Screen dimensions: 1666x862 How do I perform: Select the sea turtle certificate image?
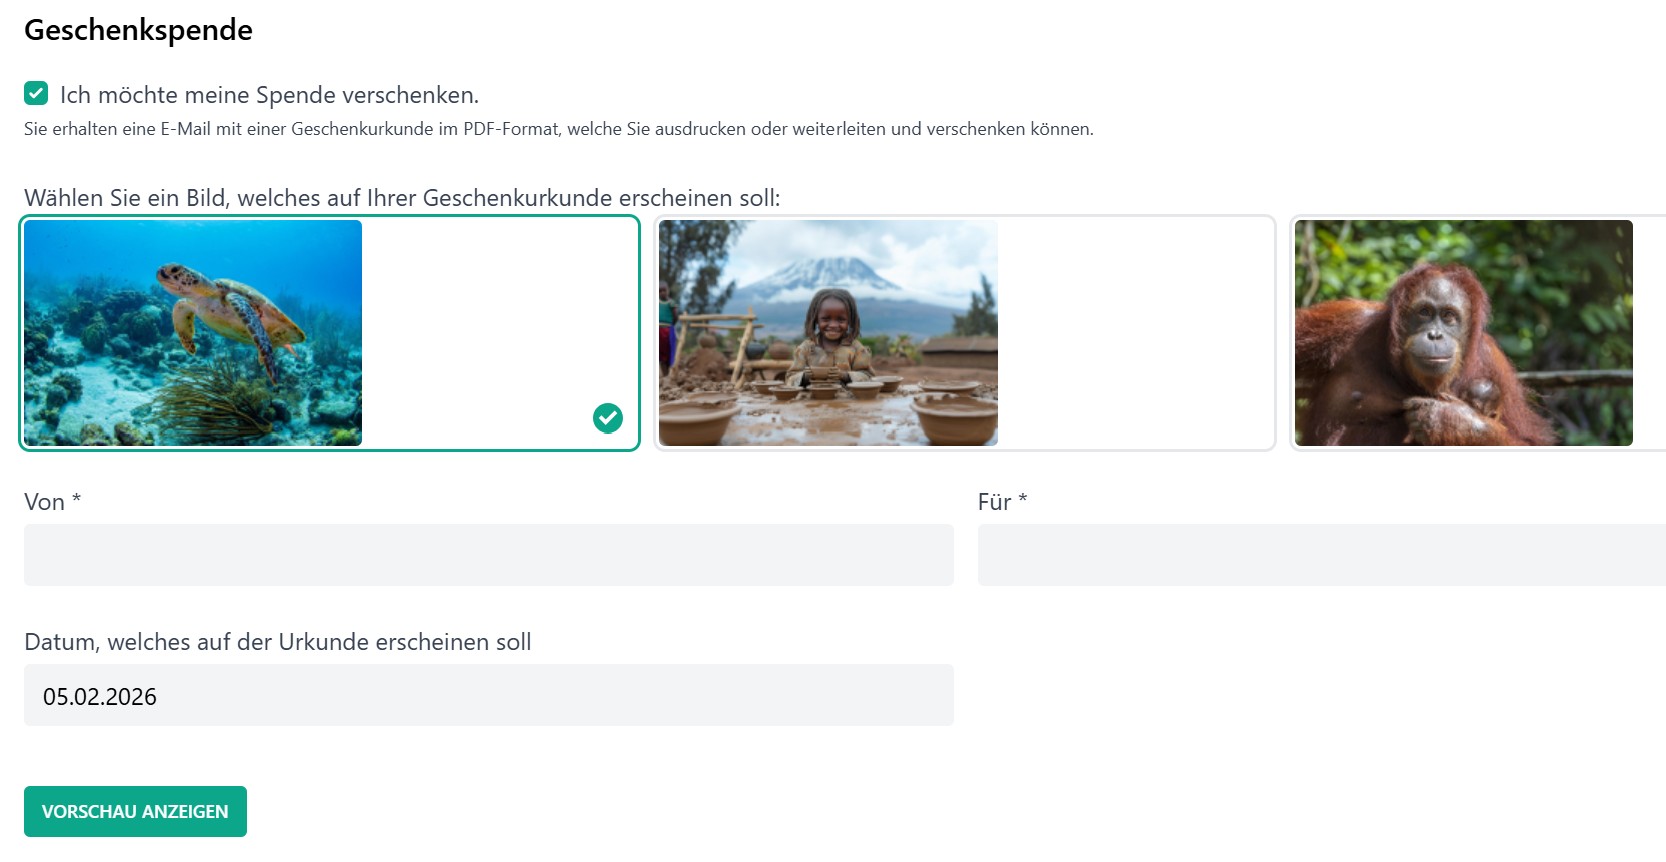click(193, 333)
